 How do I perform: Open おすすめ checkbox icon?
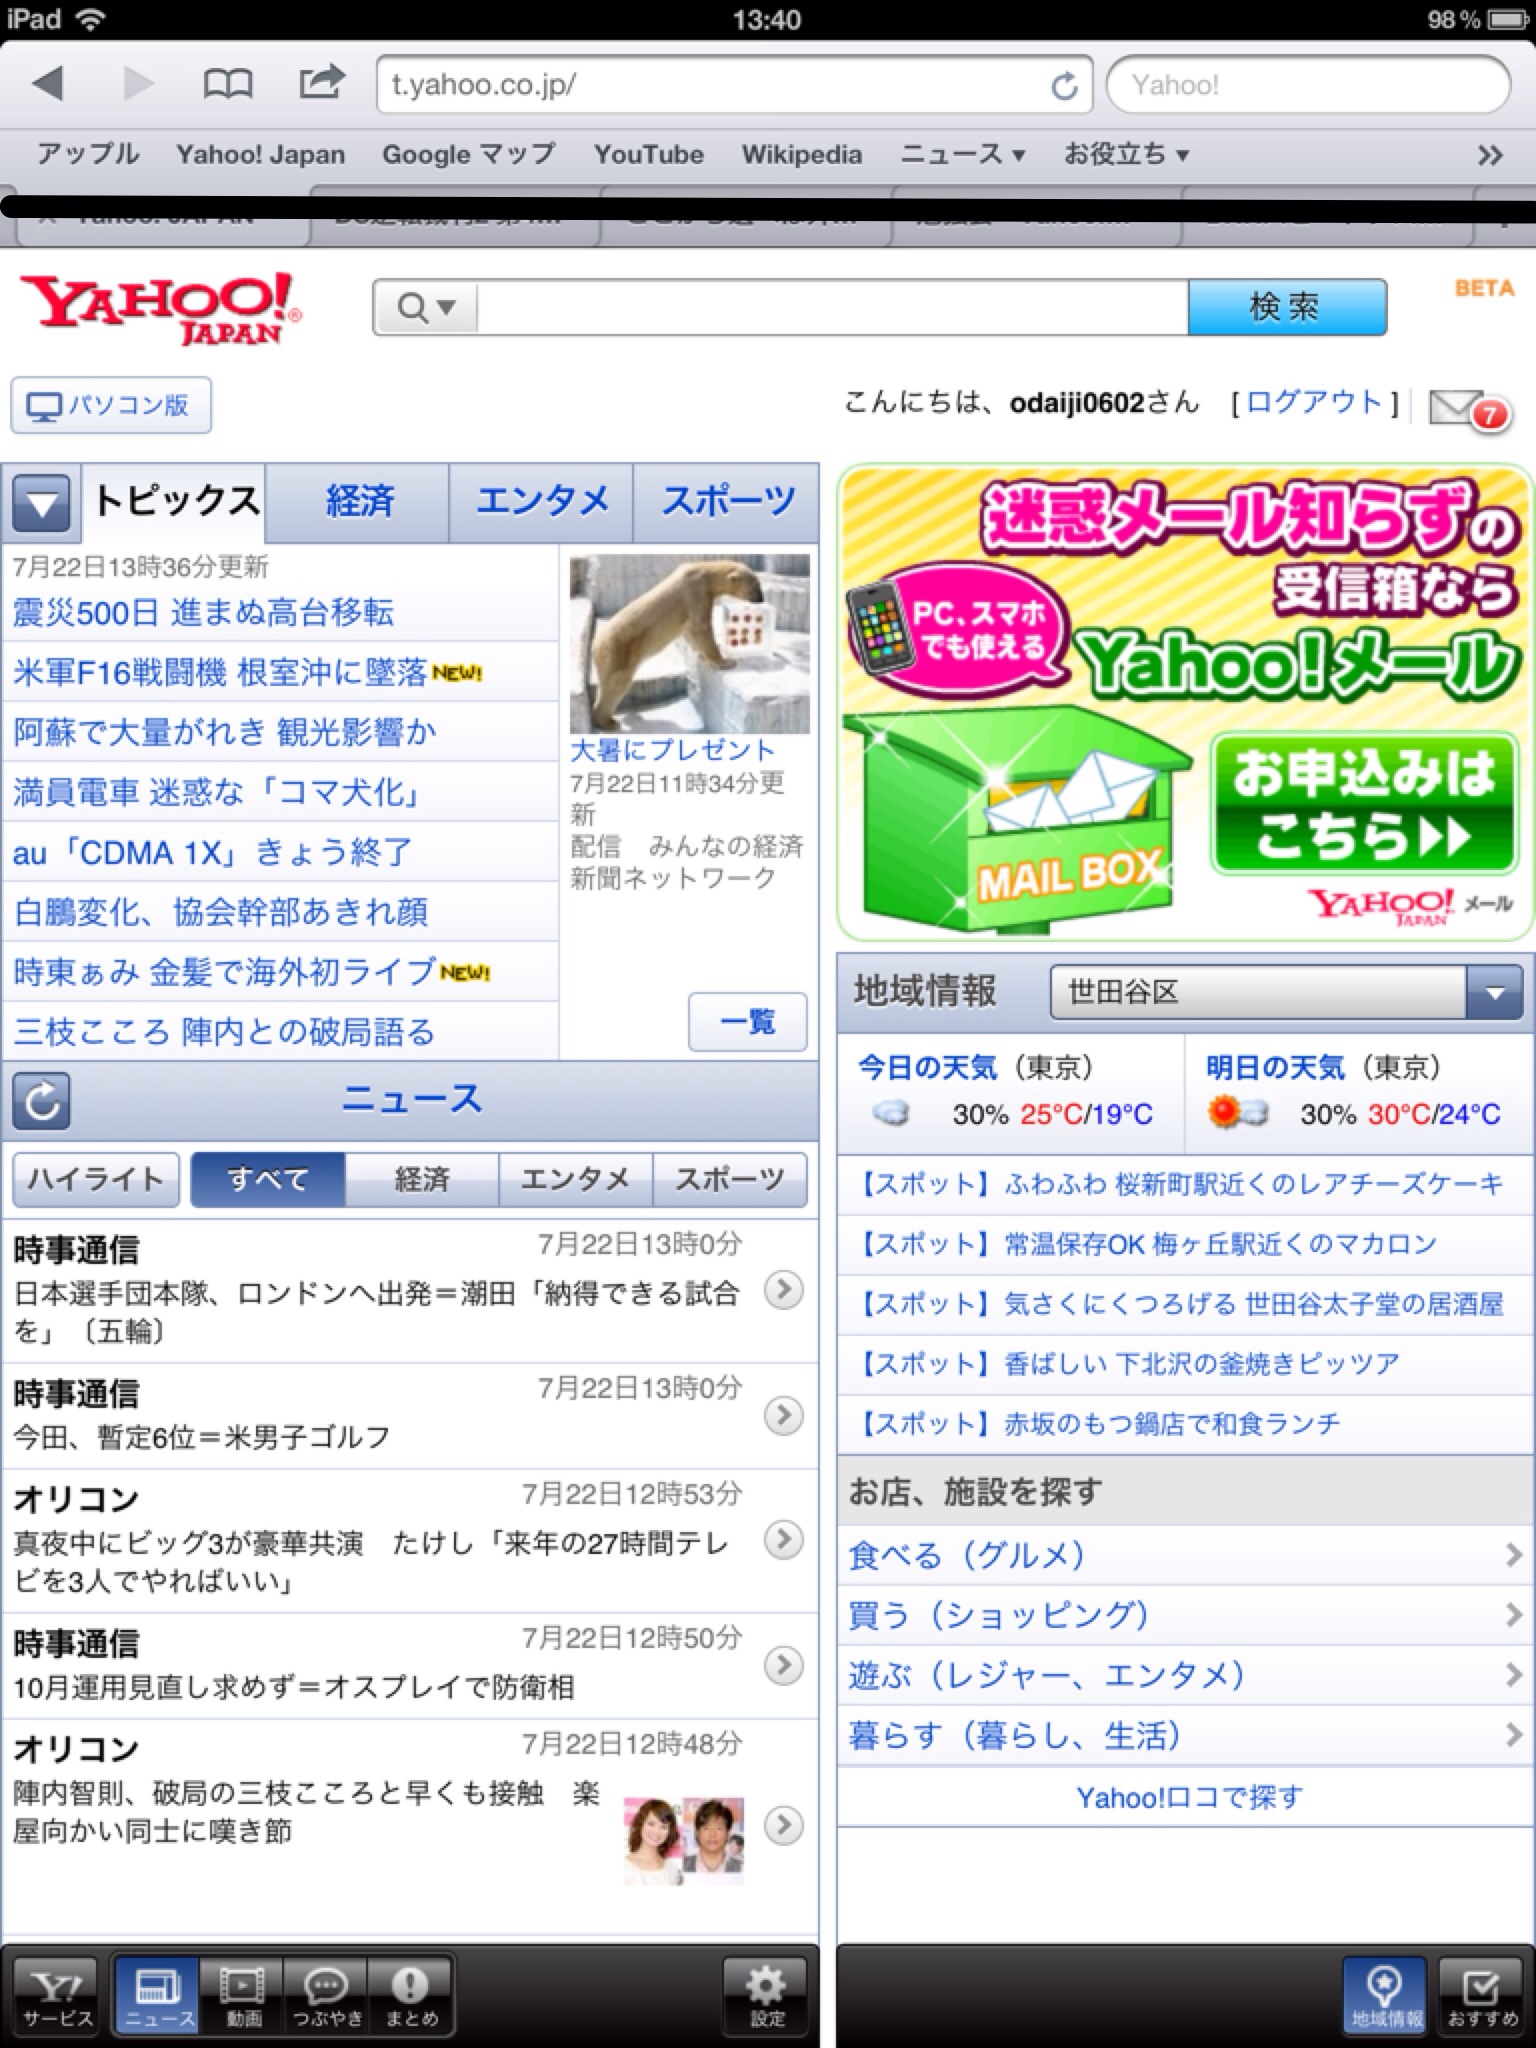(x=1481, y=1997)
